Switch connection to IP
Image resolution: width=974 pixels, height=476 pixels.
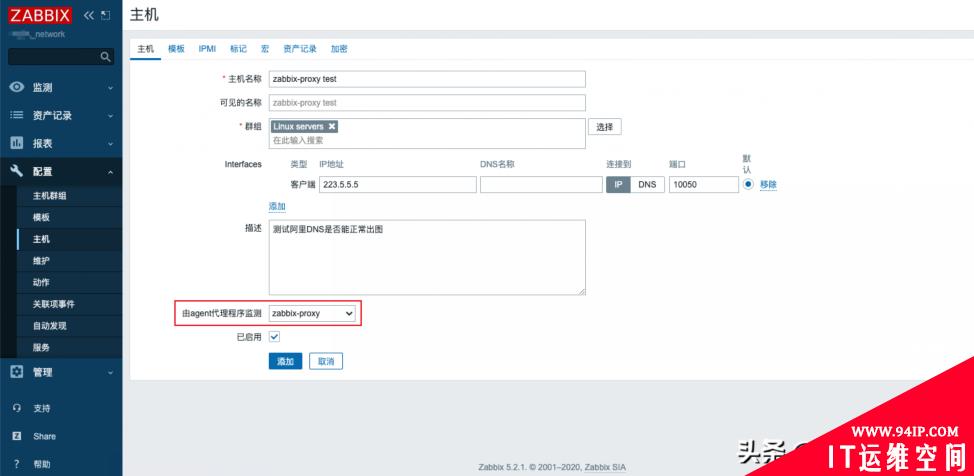618,185
